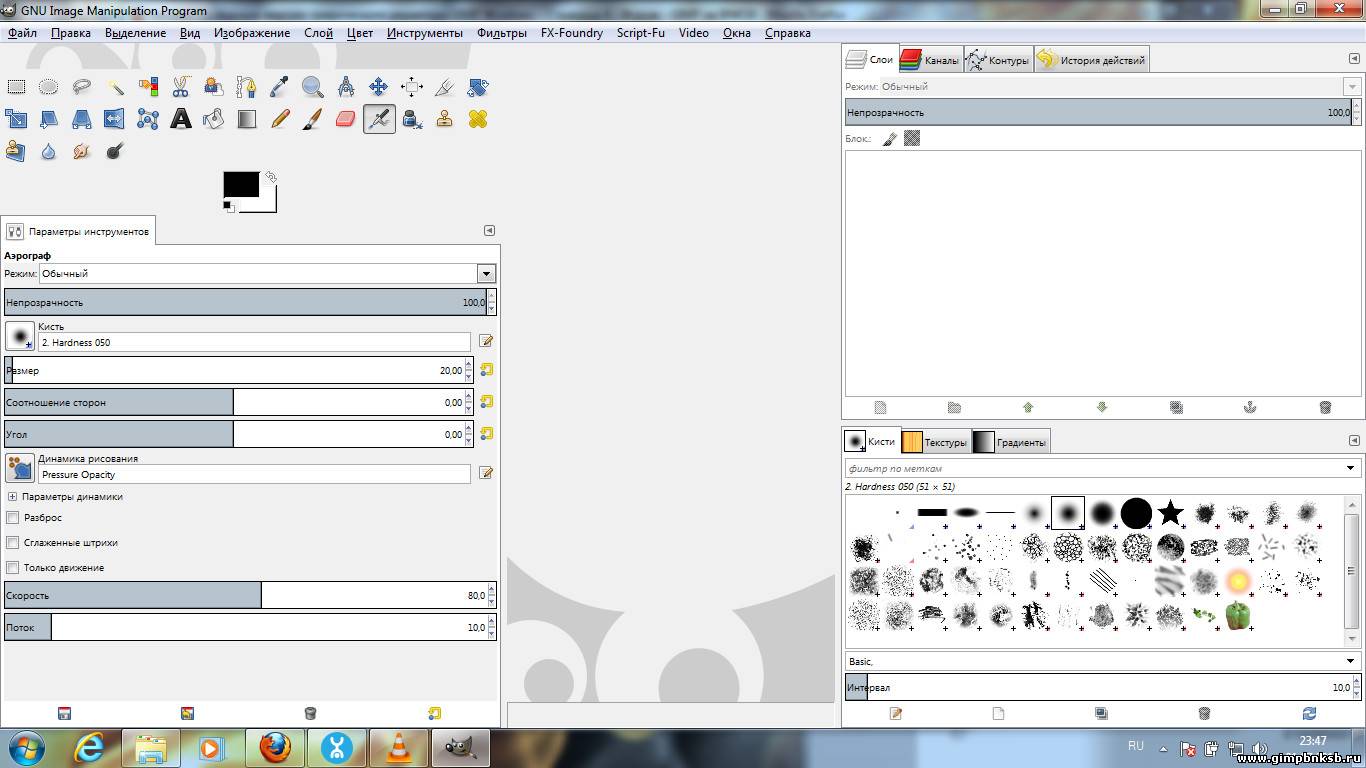The height and width of the screenshot is (768, 1366).
Task: Increase Размер value with stepper
Action: 468,365
